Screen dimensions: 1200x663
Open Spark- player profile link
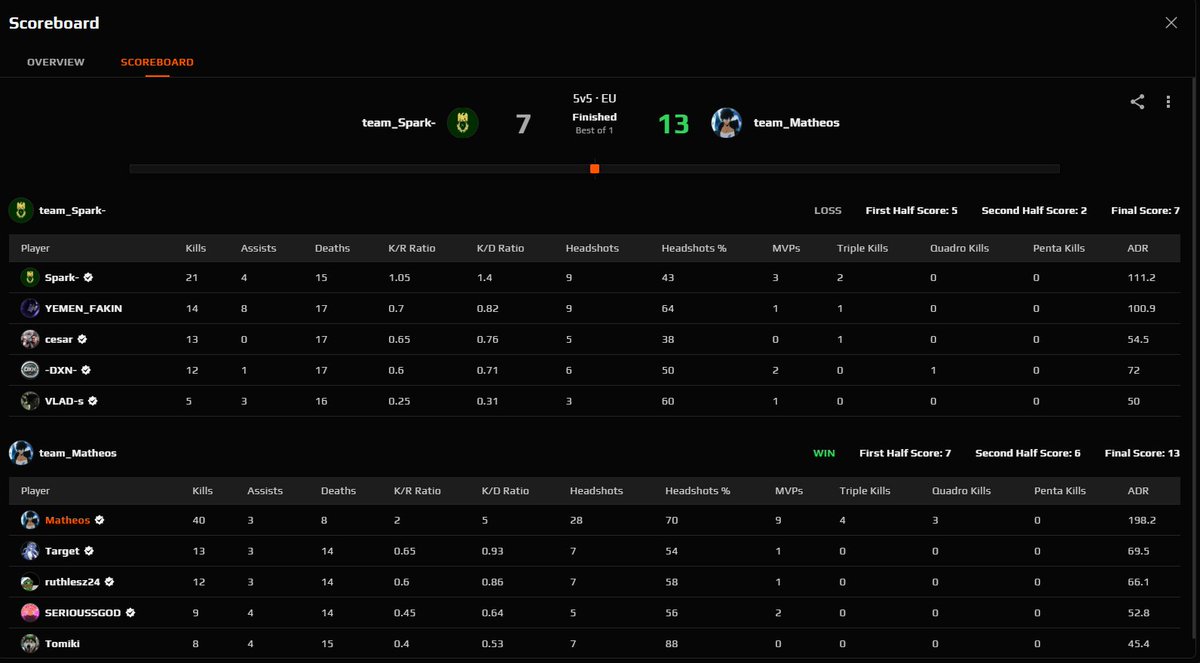[x=62, y=277]
